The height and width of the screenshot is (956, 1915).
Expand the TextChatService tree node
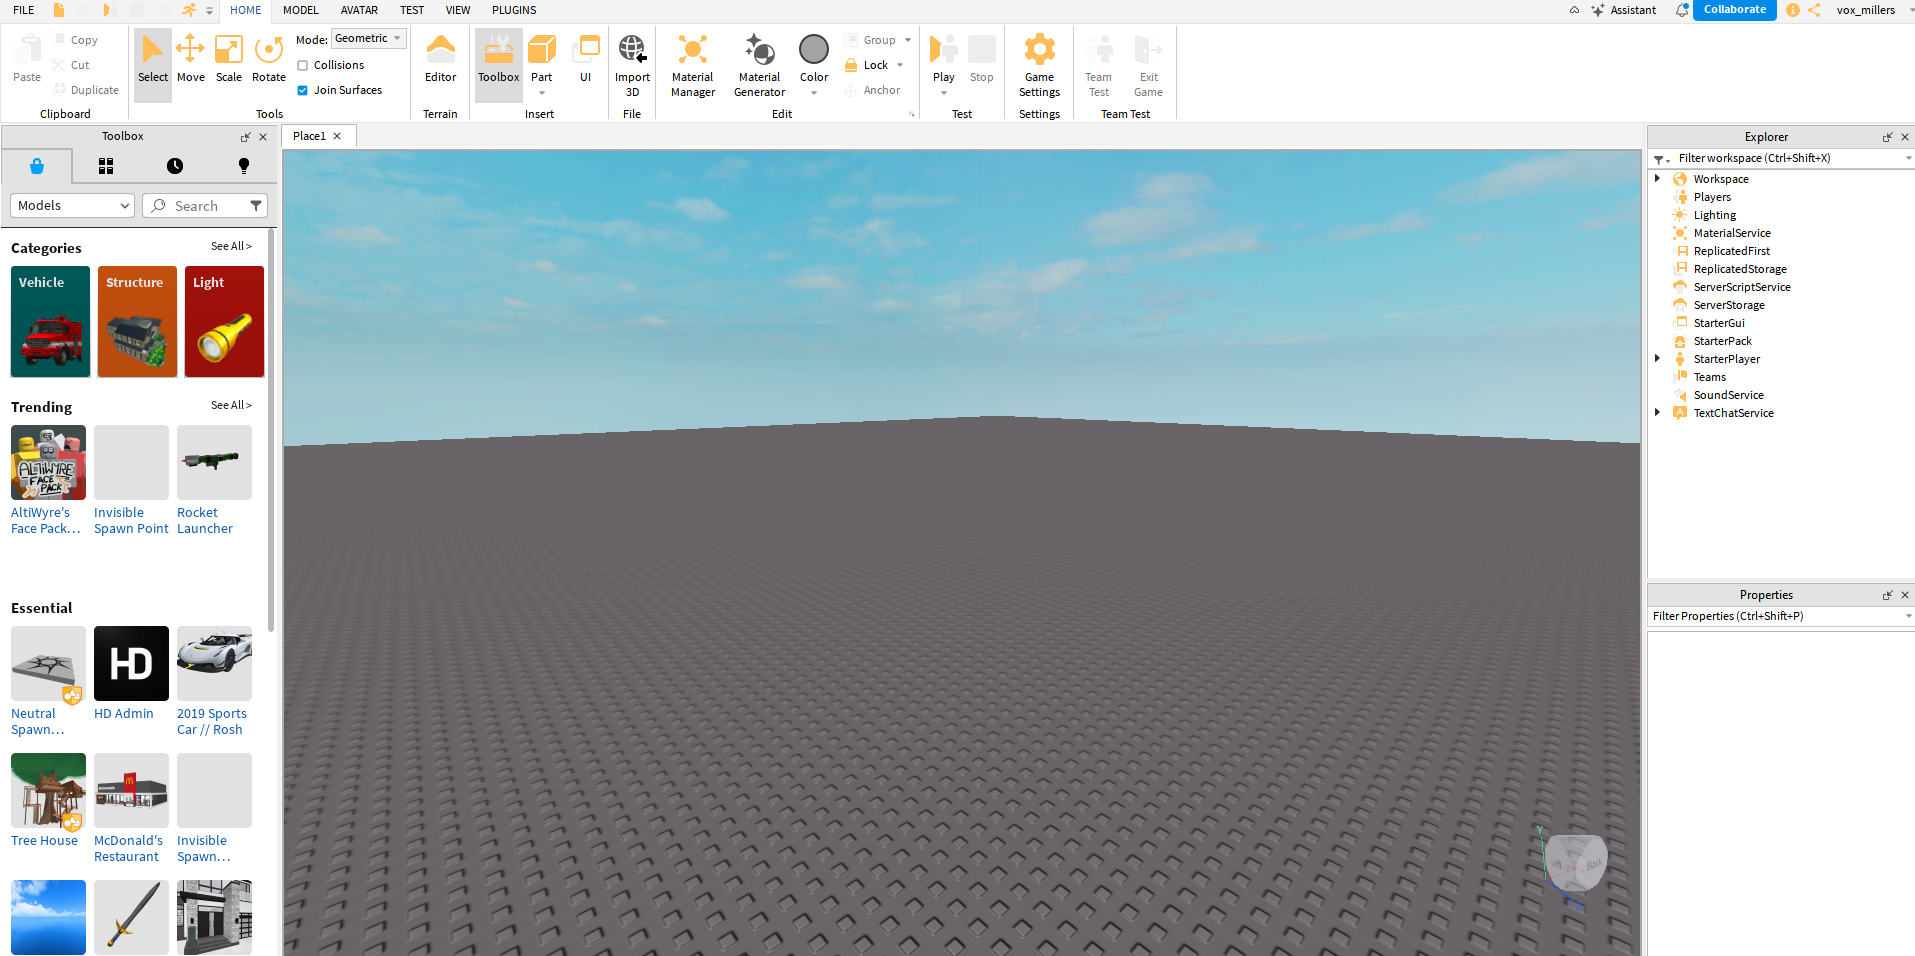(x=1658, y=413)
